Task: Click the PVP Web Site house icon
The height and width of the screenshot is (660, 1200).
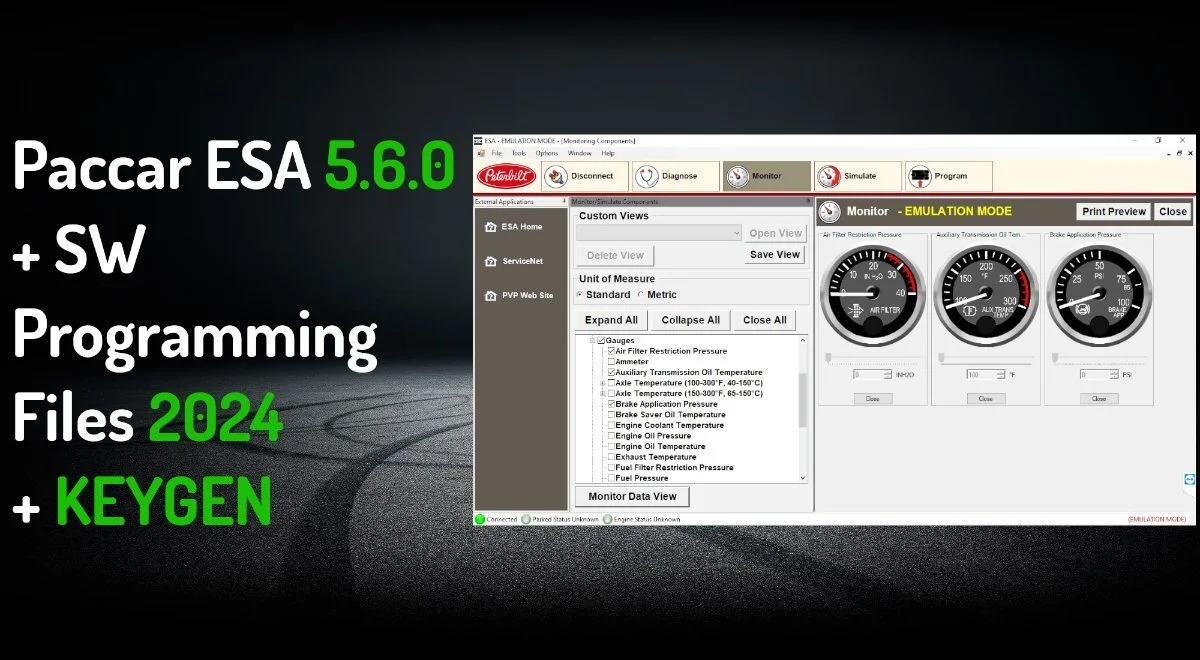Action: click(490, 296)
